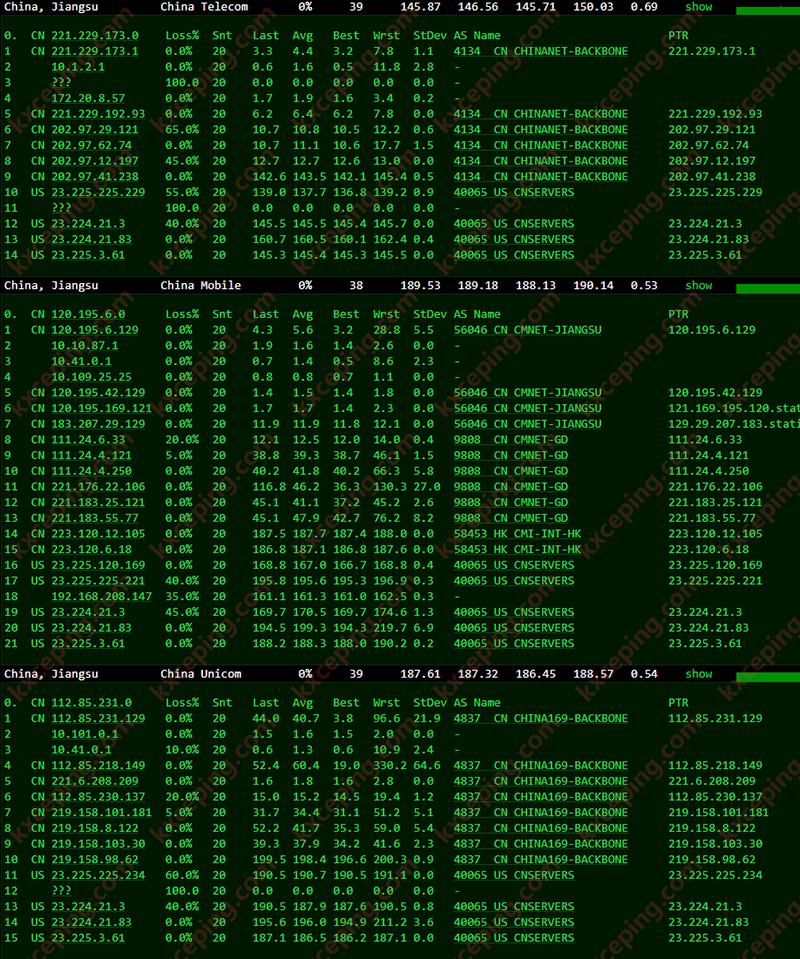
Task: Click CHINA169-BACKBONE name in the 219.158.98.62 row
Action: click(571, 859)
